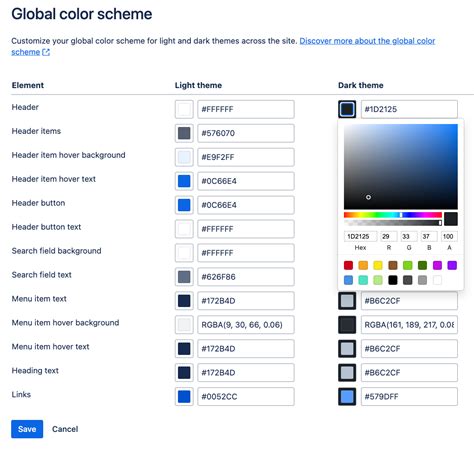Screen dimensions: 474x449
Task: Focus the Hex value field in picker
Action: (360, 236)
